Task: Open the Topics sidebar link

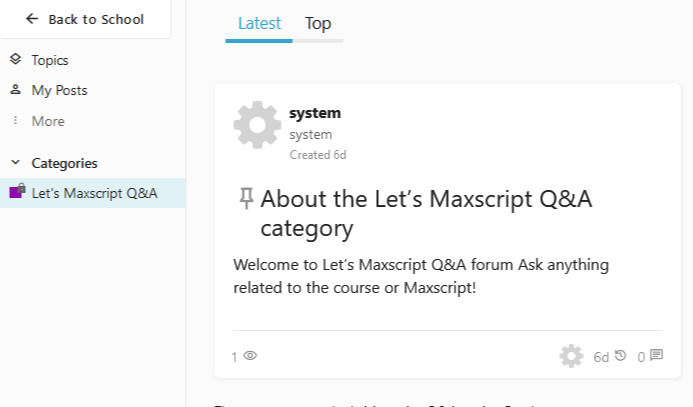Action: tap(50, 60)
